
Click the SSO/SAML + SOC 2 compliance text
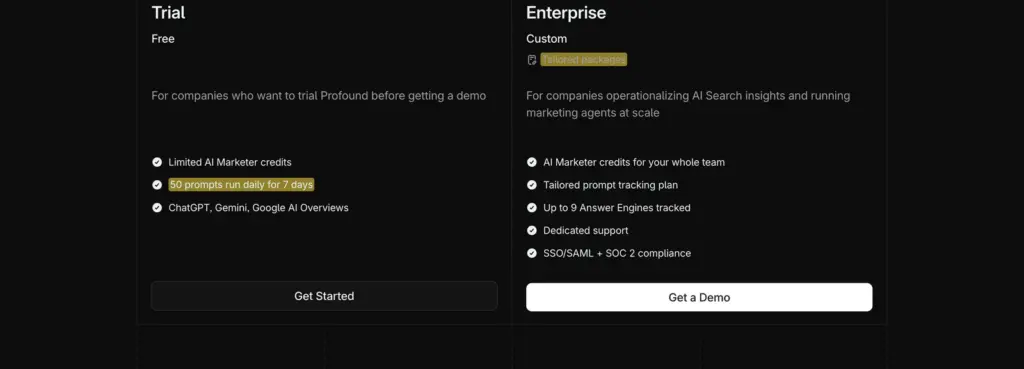(617, 253)
